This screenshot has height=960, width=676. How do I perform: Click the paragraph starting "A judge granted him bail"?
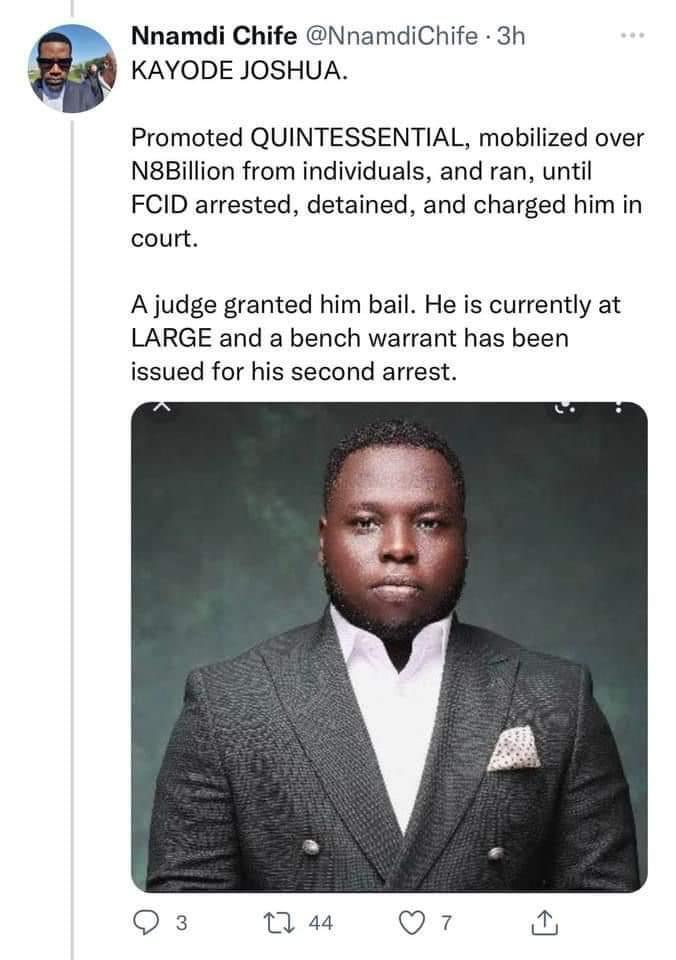pos(370,337)
